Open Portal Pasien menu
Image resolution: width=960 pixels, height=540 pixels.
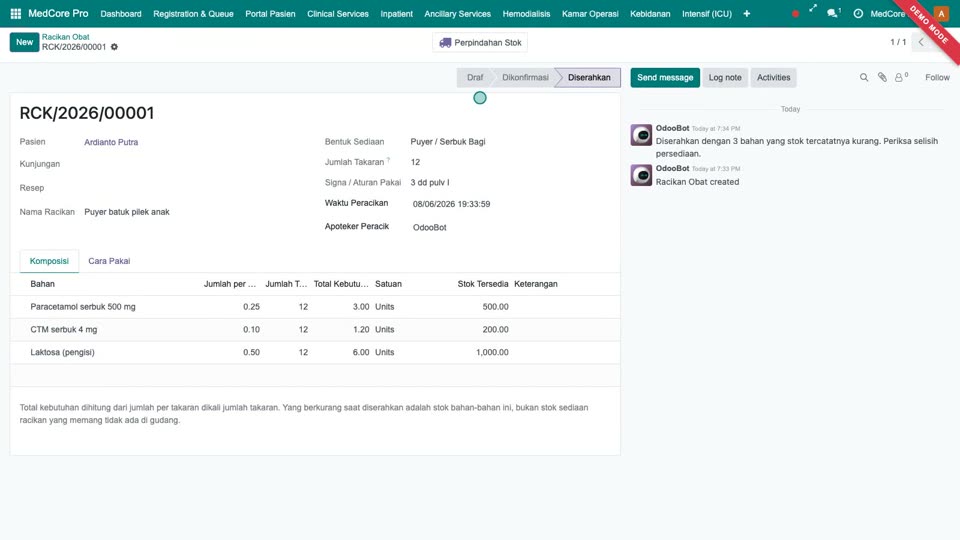click(270, 13)
